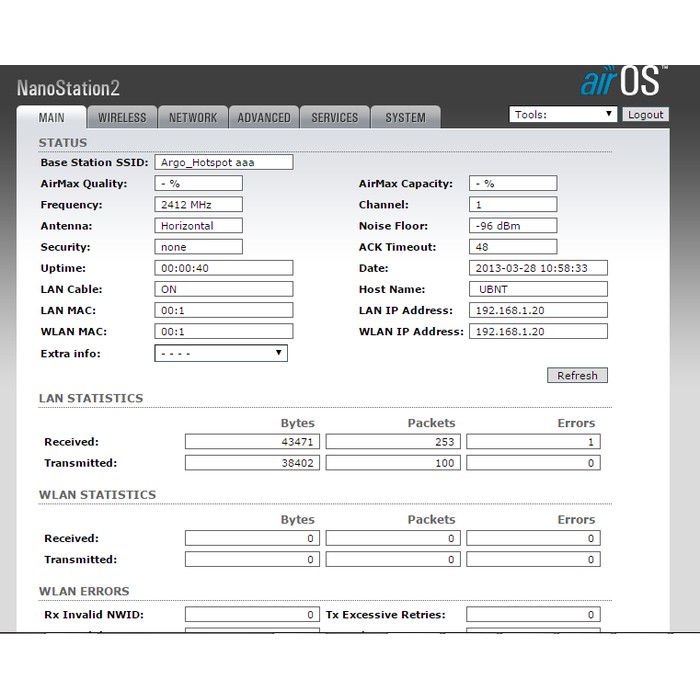Click the Noise Floor -96 dBm field

click(513, 225)
